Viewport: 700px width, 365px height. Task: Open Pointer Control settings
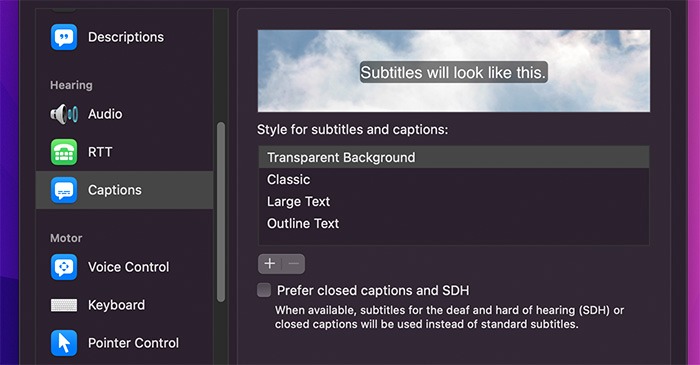pyautogui.click(x=125, y=343)
